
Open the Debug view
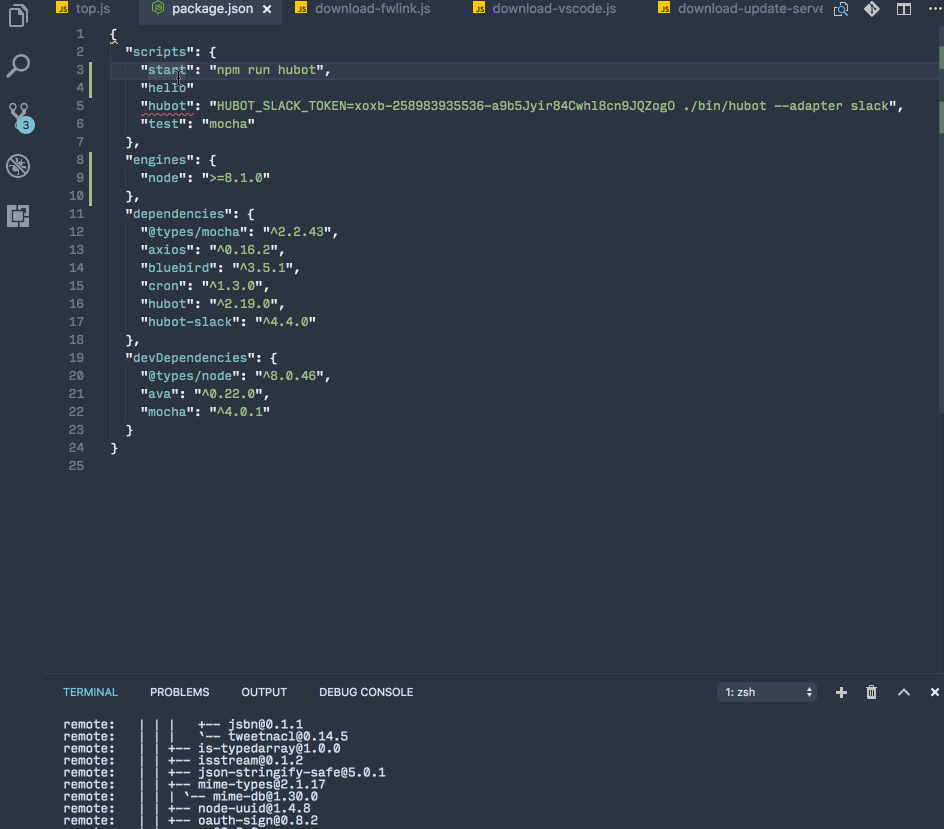(x=18, y=166)
